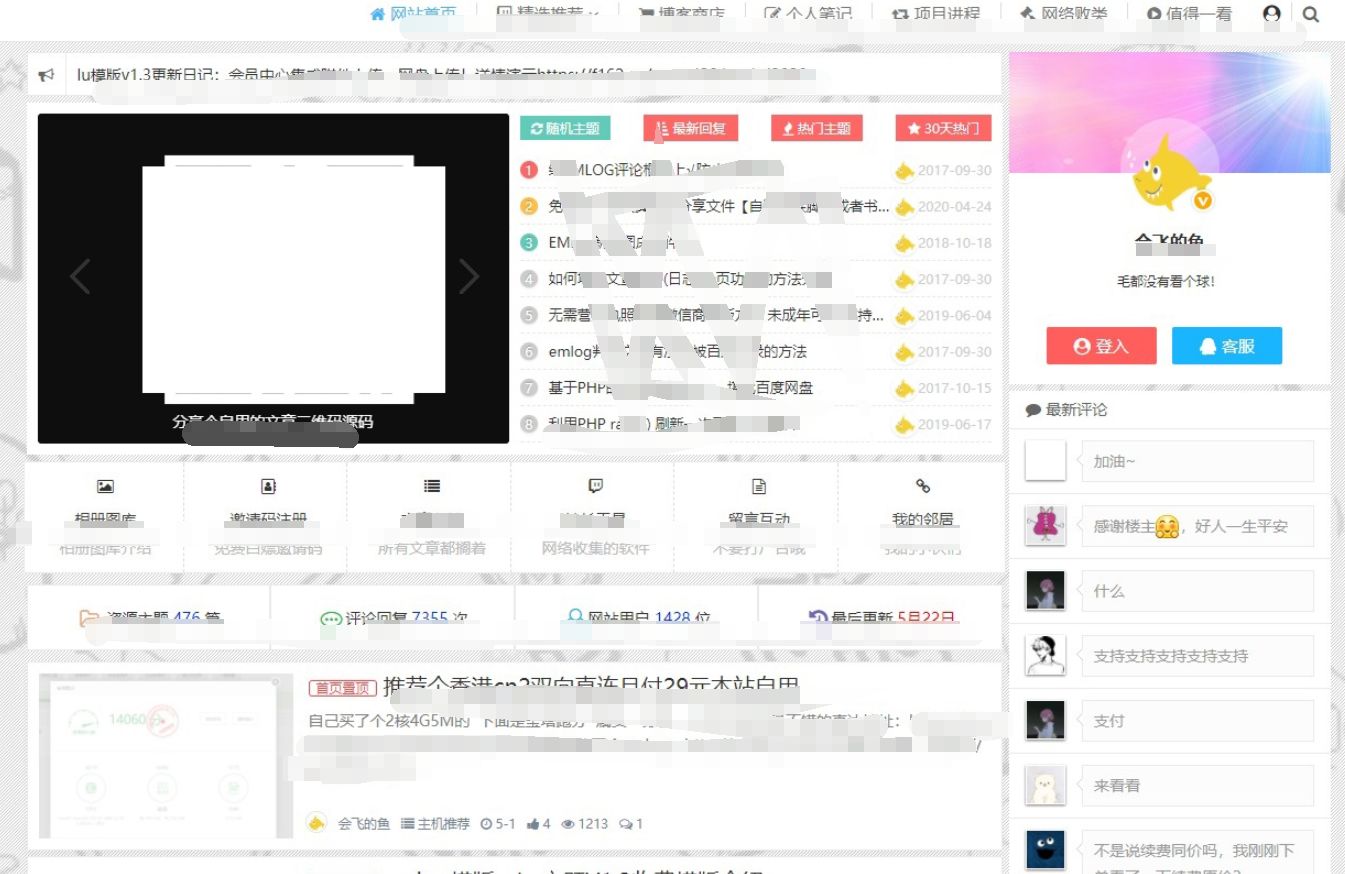
Task: Expand the 精选推荐 dropdown menu
Action: coord(548,14)
